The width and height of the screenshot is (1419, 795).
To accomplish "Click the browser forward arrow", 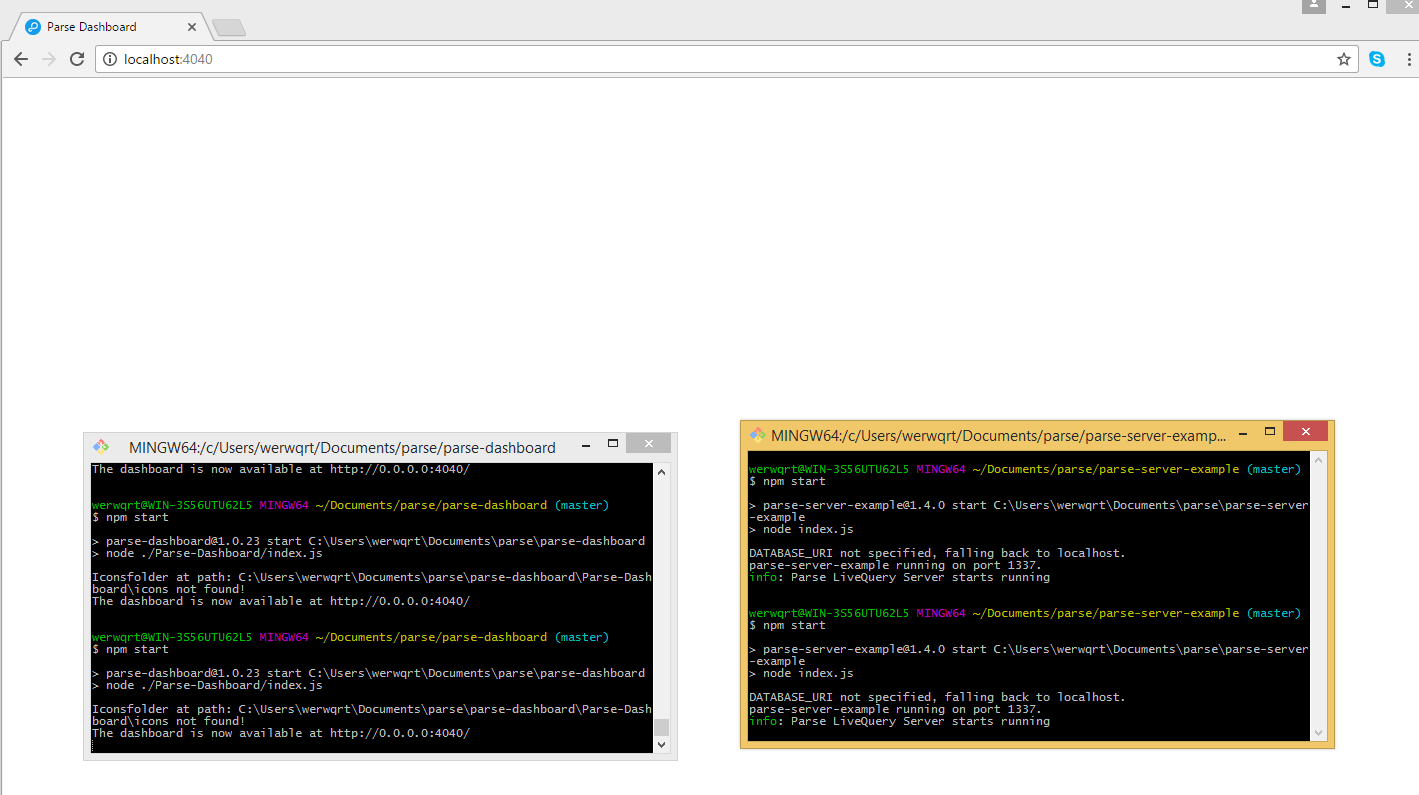I will [48, 59].
